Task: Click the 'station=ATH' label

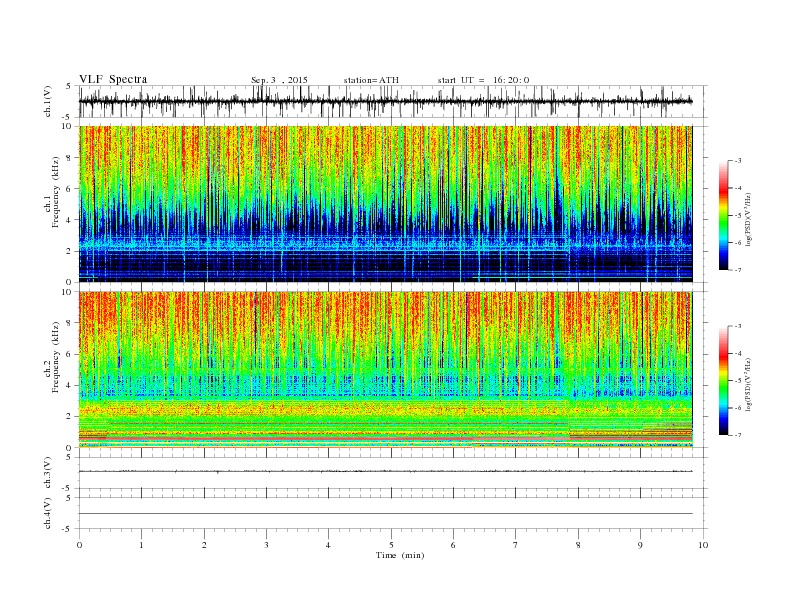Action: [371, 80]
